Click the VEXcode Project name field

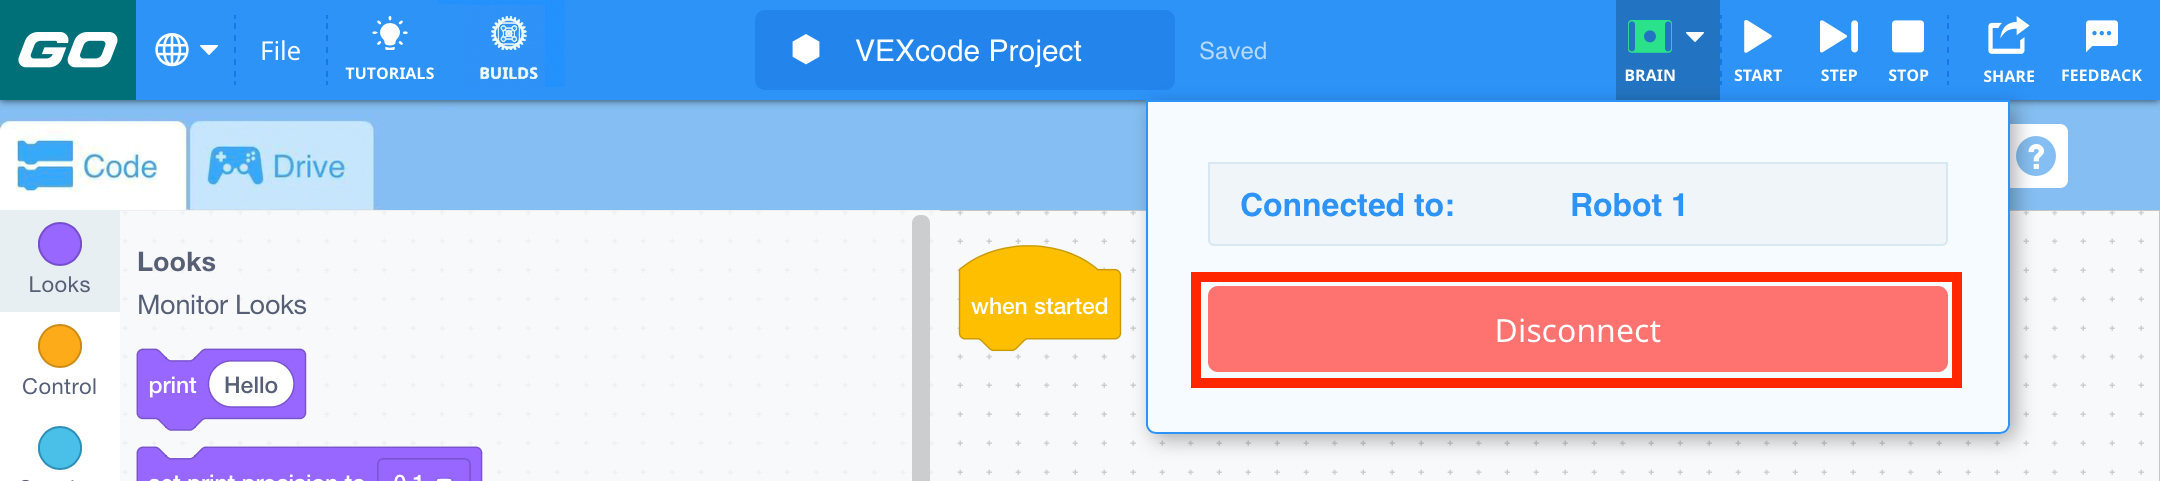point(967,51)
